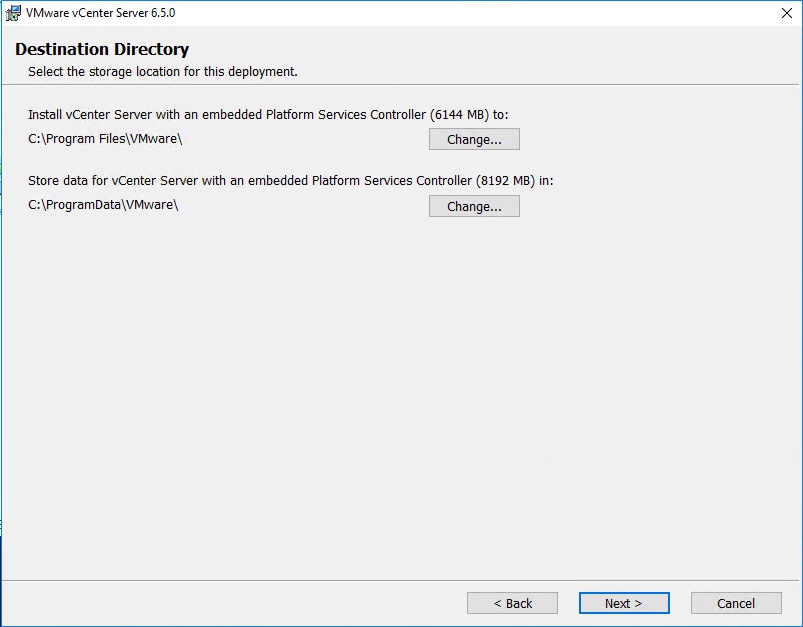Change the ProgramData storage directory
Screen dimensions: 803x627
click(x=474, y=206)
